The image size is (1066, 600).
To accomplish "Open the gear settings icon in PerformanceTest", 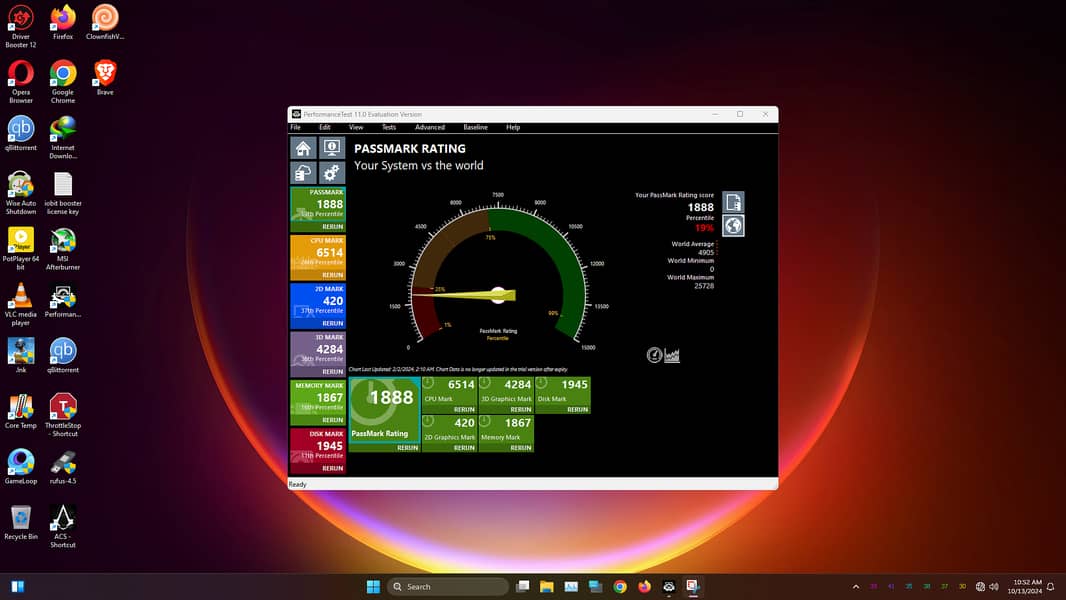I will tap(332, 173).
